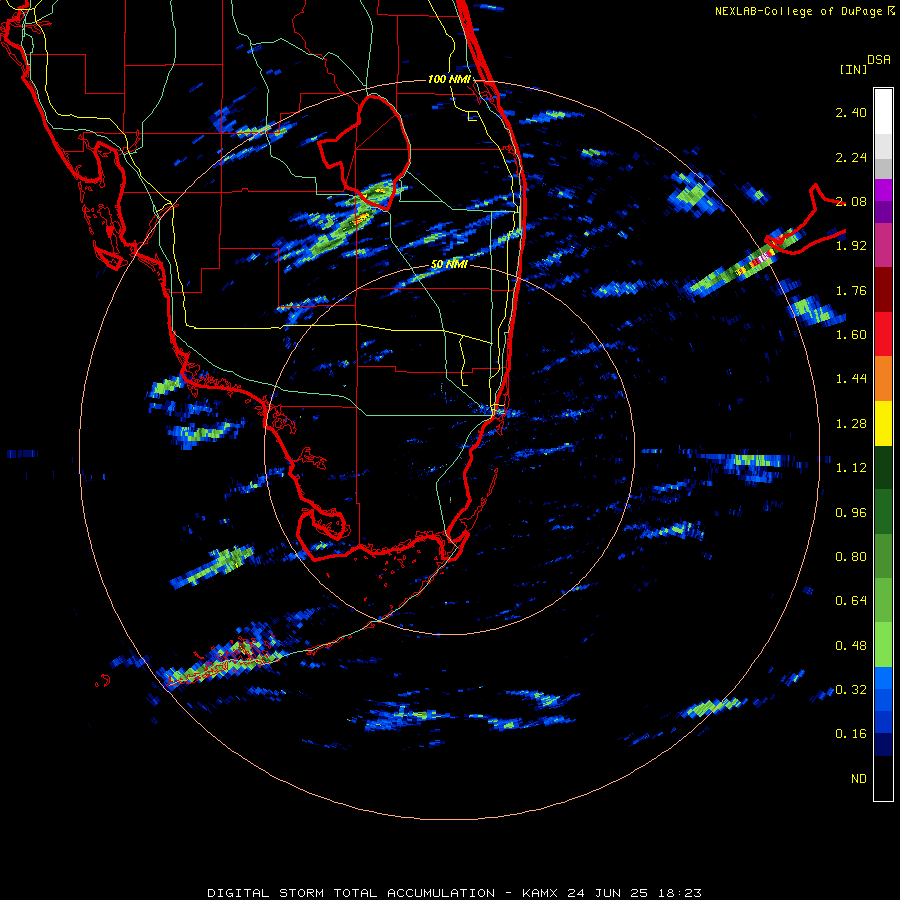Pick the white swatch at the top of the color scale
Viewport: 900px width, 900px height.
tap(883, 111)
